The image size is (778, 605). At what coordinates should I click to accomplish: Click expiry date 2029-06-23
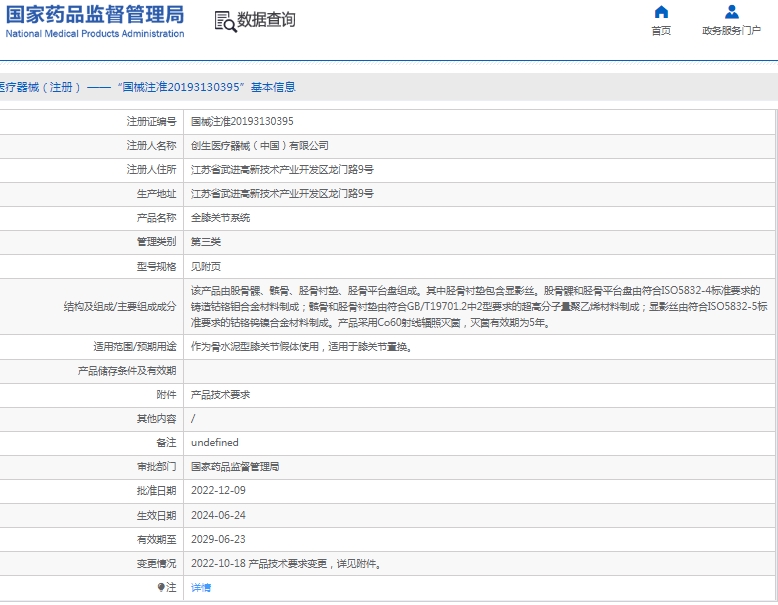tap(218, 539)
